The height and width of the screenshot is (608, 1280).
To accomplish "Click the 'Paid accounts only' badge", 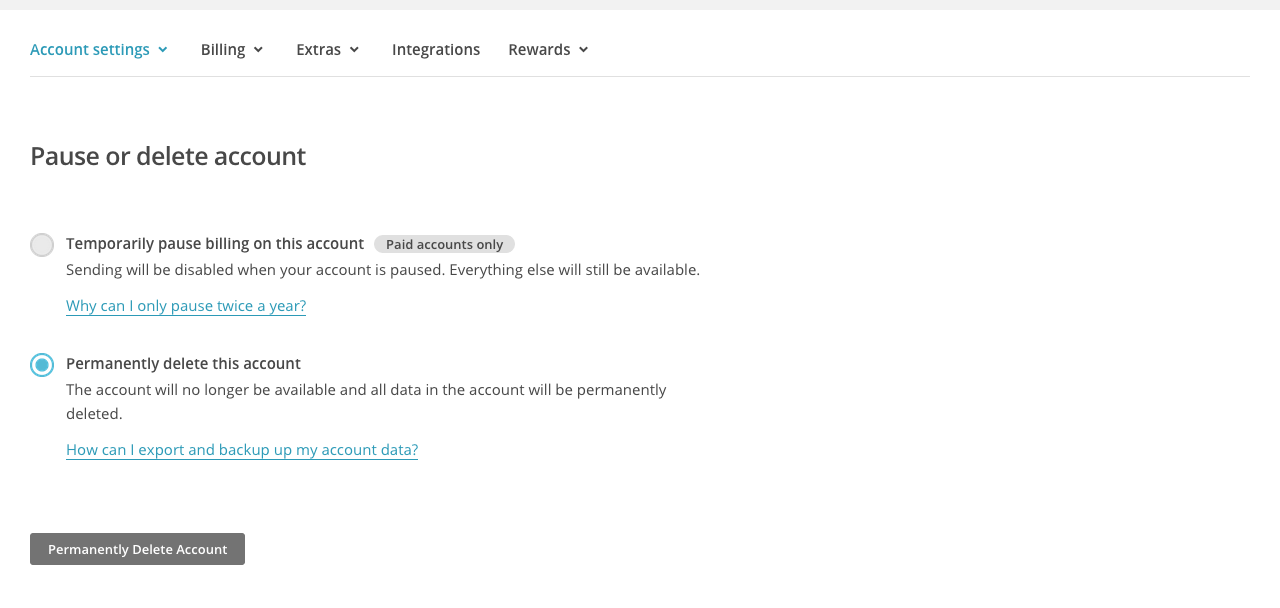I will [x=445, y=244].
